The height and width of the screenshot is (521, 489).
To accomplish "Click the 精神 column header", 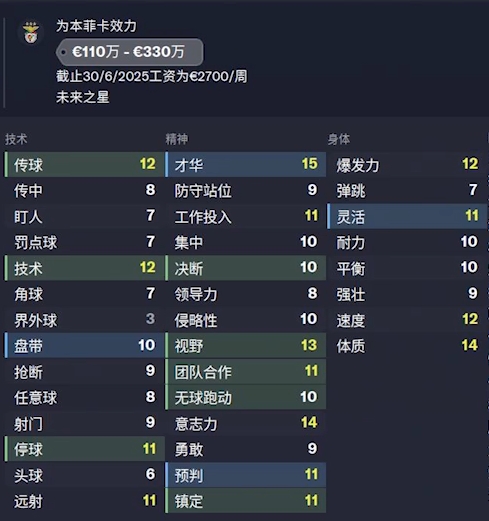I will coord(177,139).
